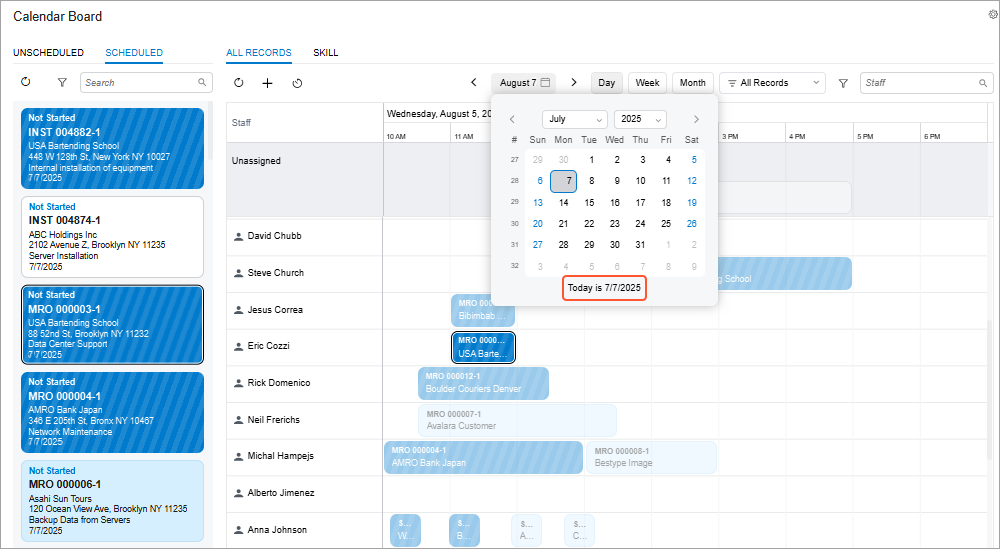
Task: Click Today is 7/7/2025 link
Action: [x=604, y=288]
